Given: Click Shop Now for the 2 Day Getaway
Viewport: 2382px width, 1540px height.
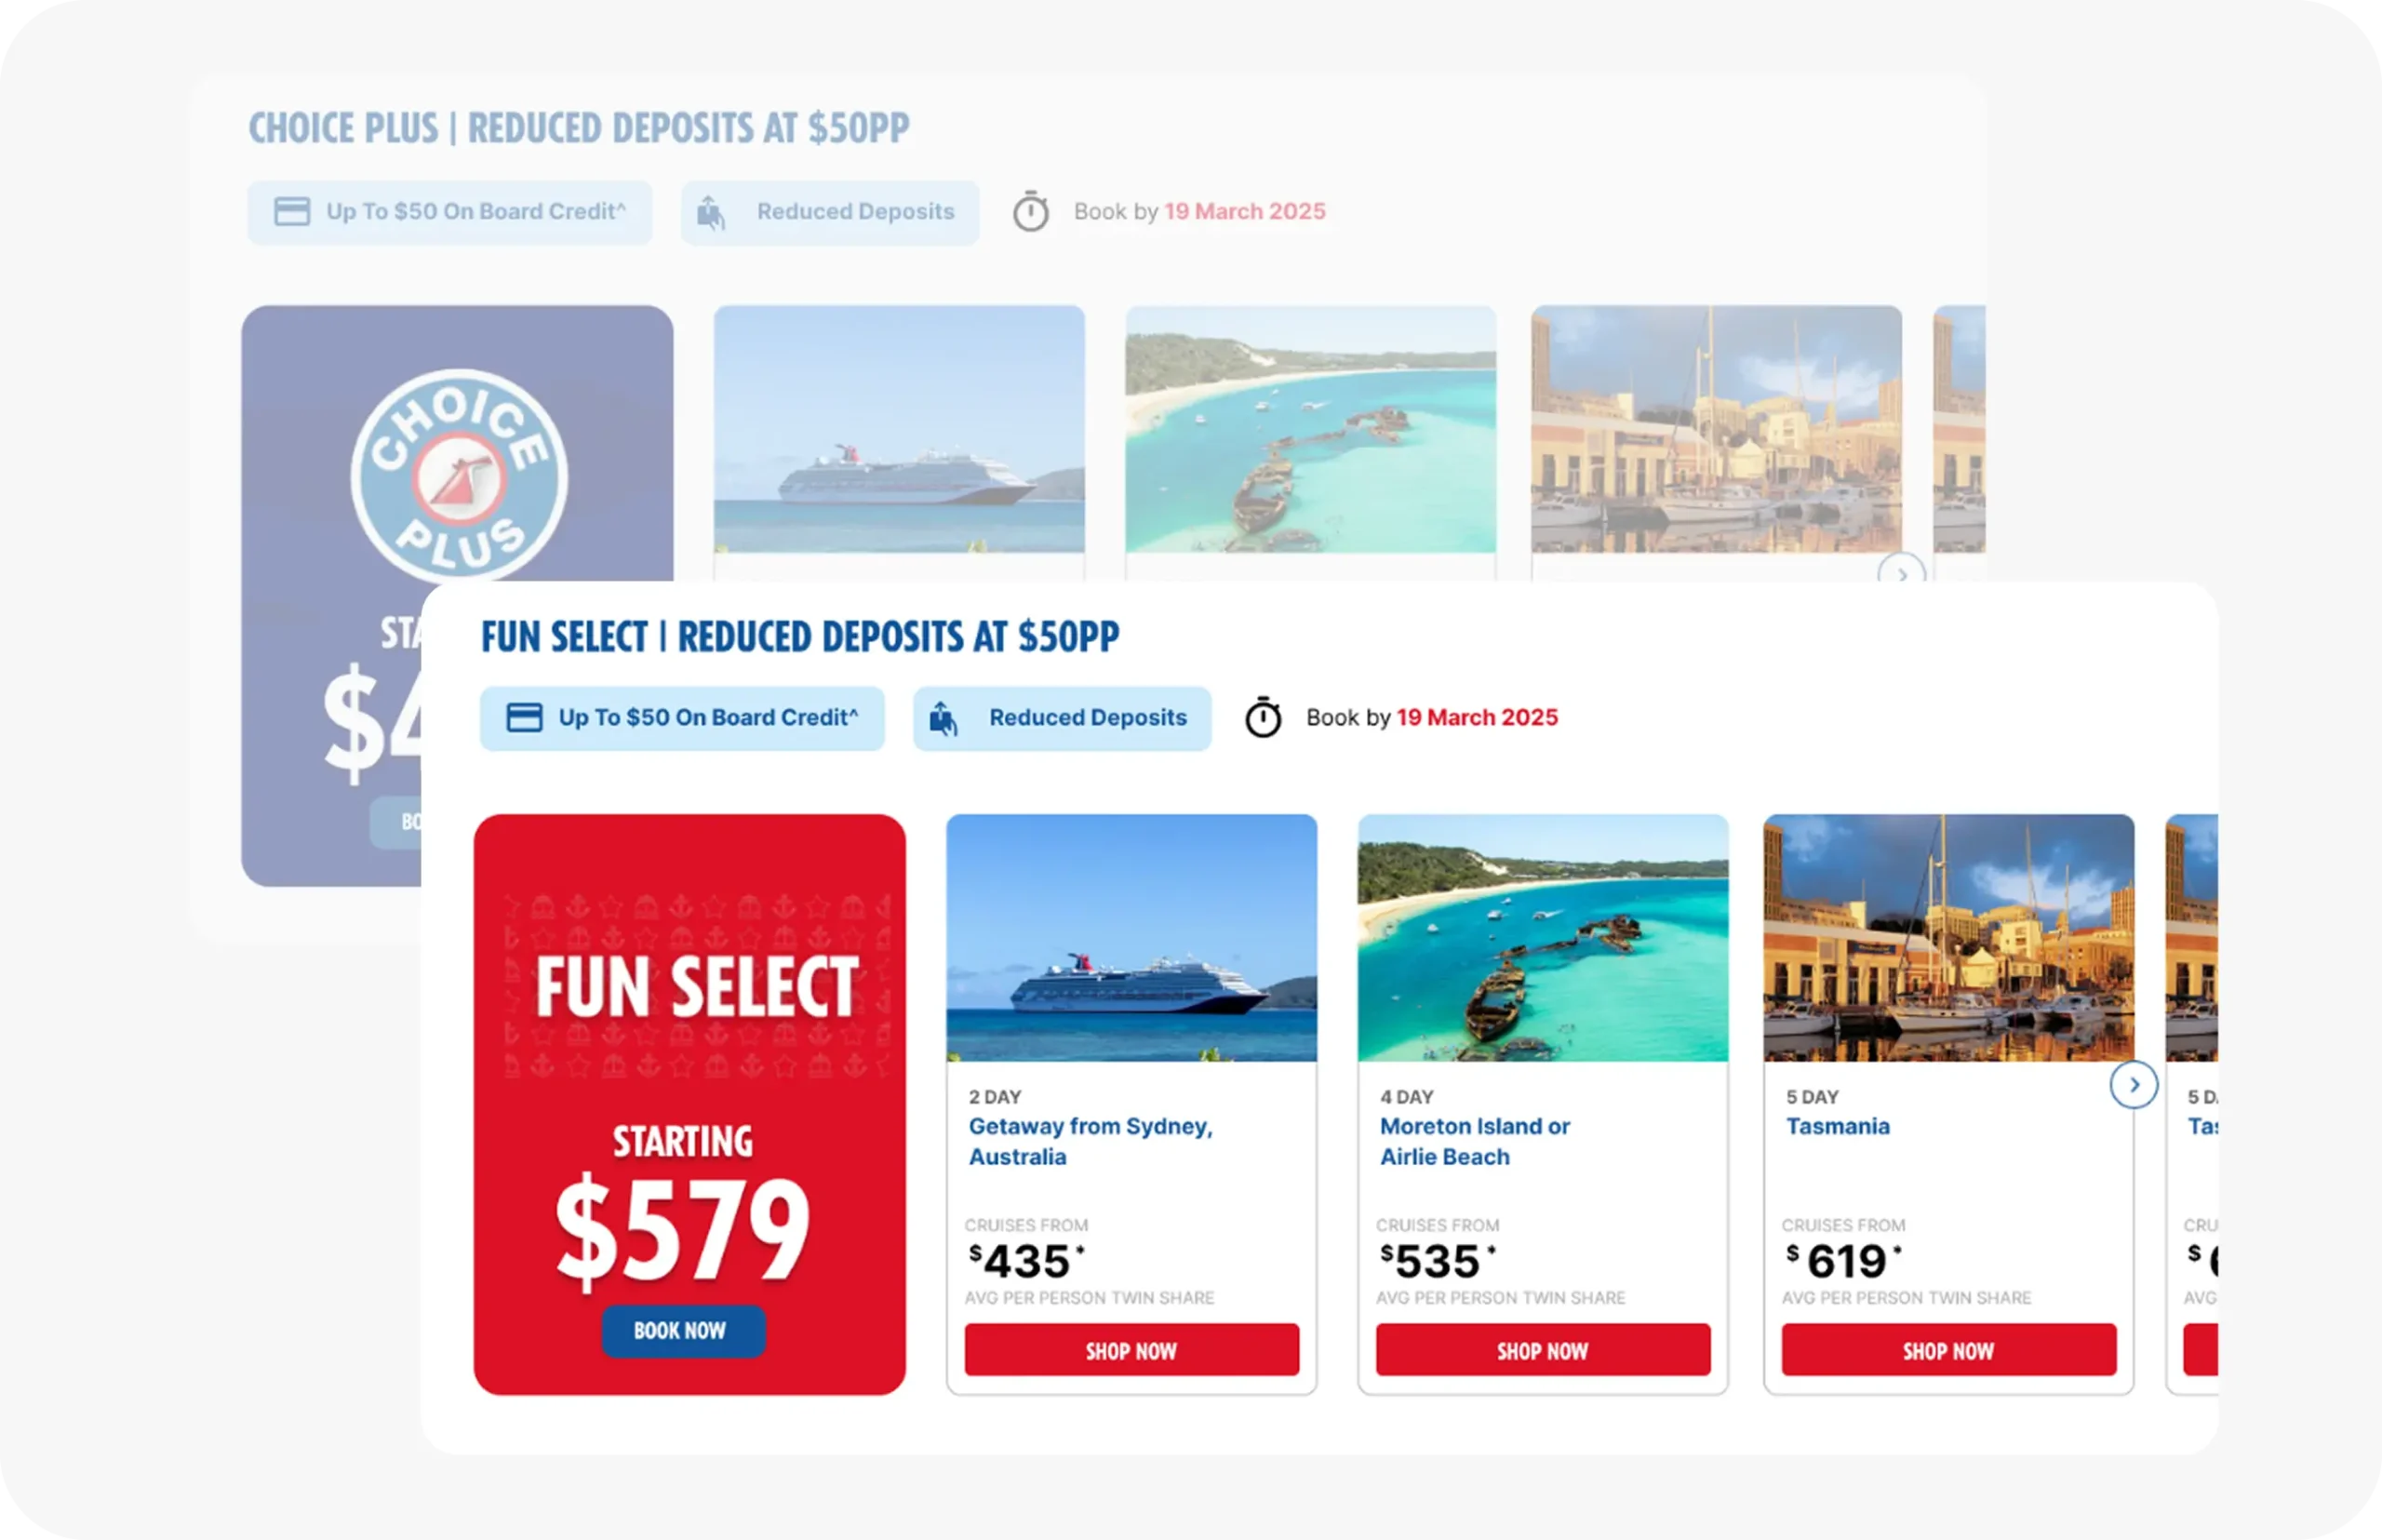Looking at the screenshot, I should [1132, 1350].
